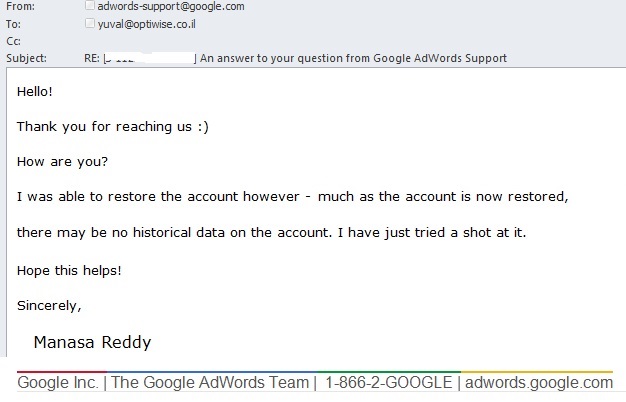
Task: Click the Manasa Reddy signature name
Action: pyautogui.click(x=92, y=342)
